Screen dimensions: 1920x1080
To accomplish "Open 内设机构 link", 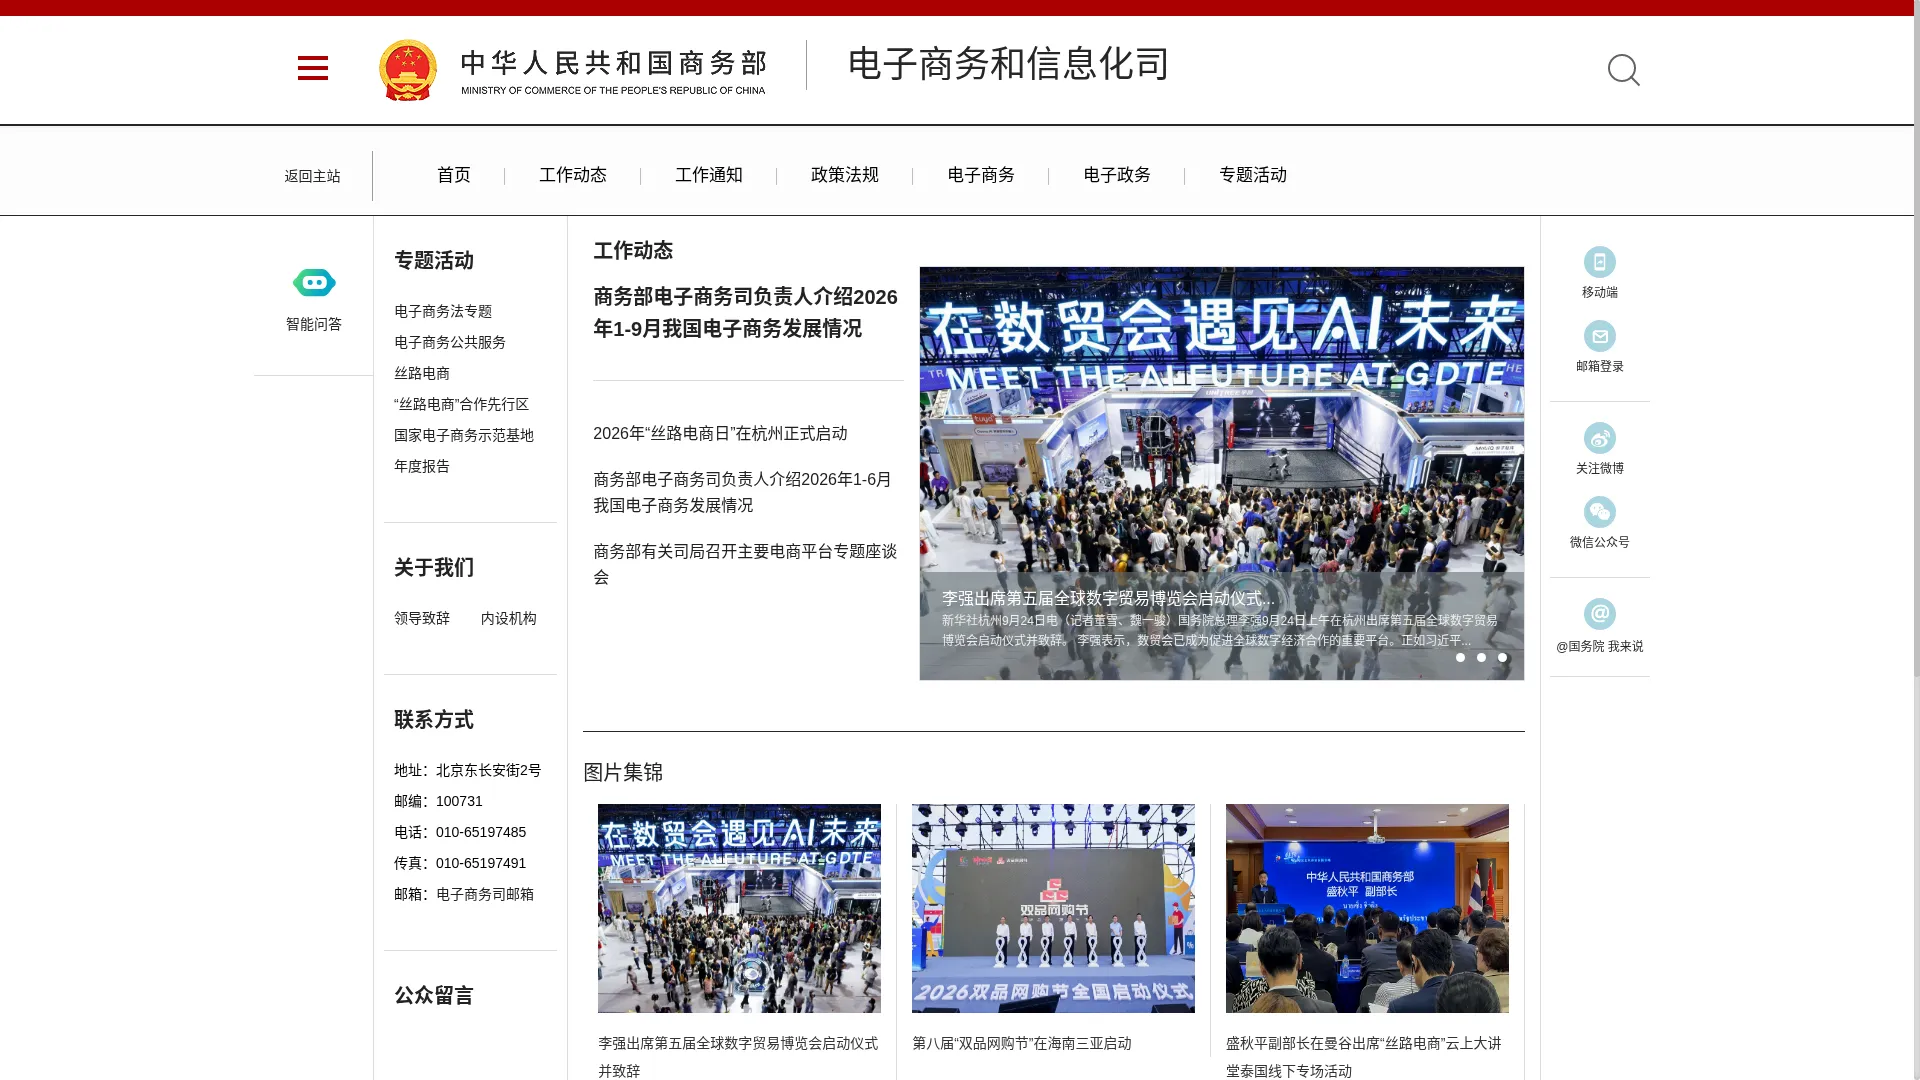I will coord(509,618).
